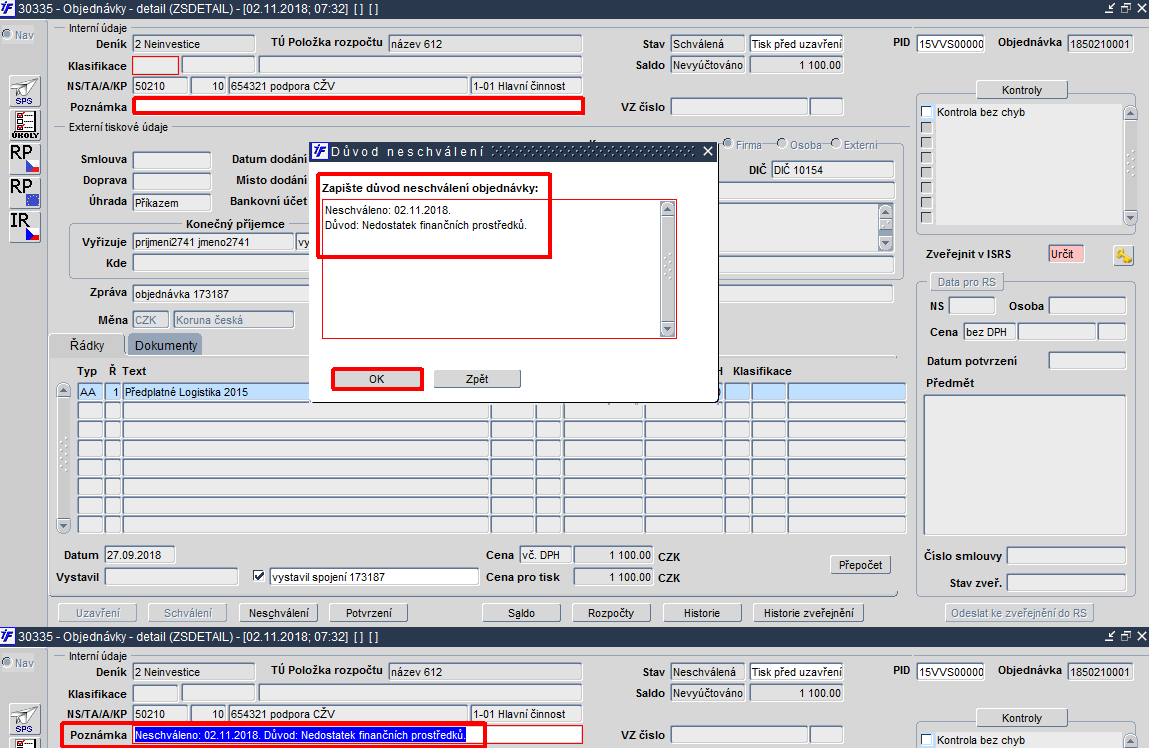The width and height of the screenshot is (1149, 748).
Task: Click the empty Poznámka field in the upper window
Action: click(358, 106)
